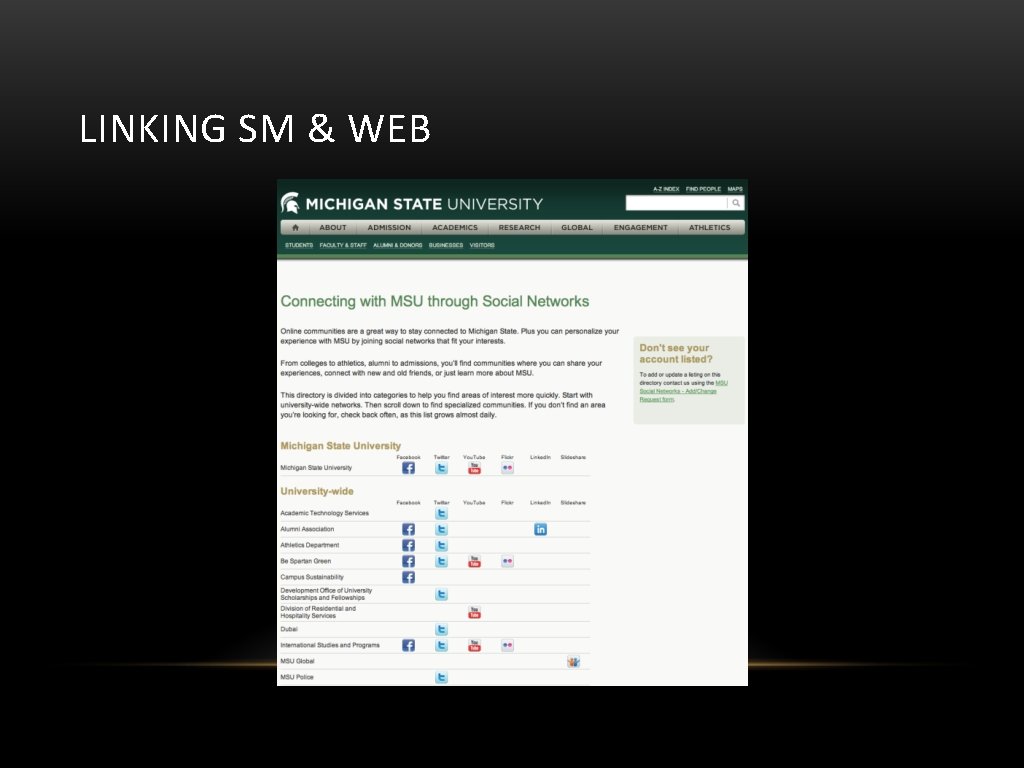The image size is (1024, 768).
Task: Open Michigan State University Flickr icon
Action: click(x=507, y=468)
